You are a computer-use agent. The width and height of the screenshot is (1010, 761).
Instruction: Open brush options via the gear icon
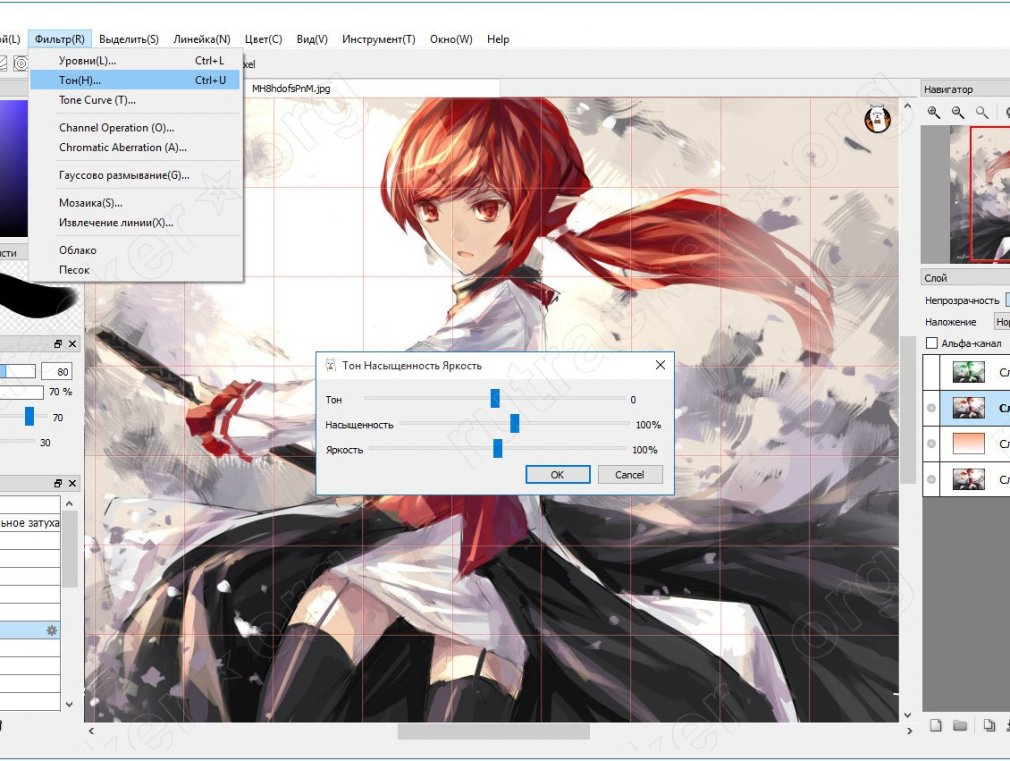52,630
